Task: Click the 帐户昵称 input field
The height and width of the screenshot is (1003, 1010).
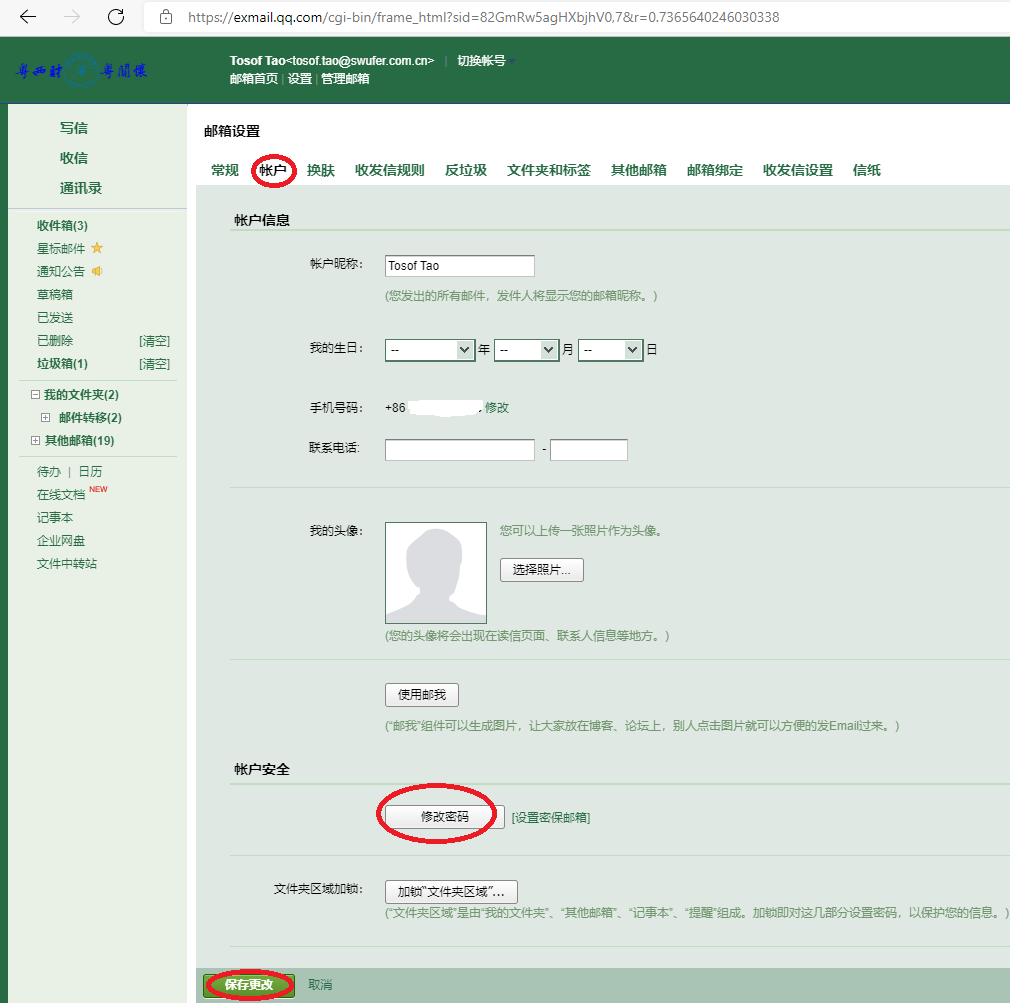Action: pyautogui.click(x=459, y=266)
